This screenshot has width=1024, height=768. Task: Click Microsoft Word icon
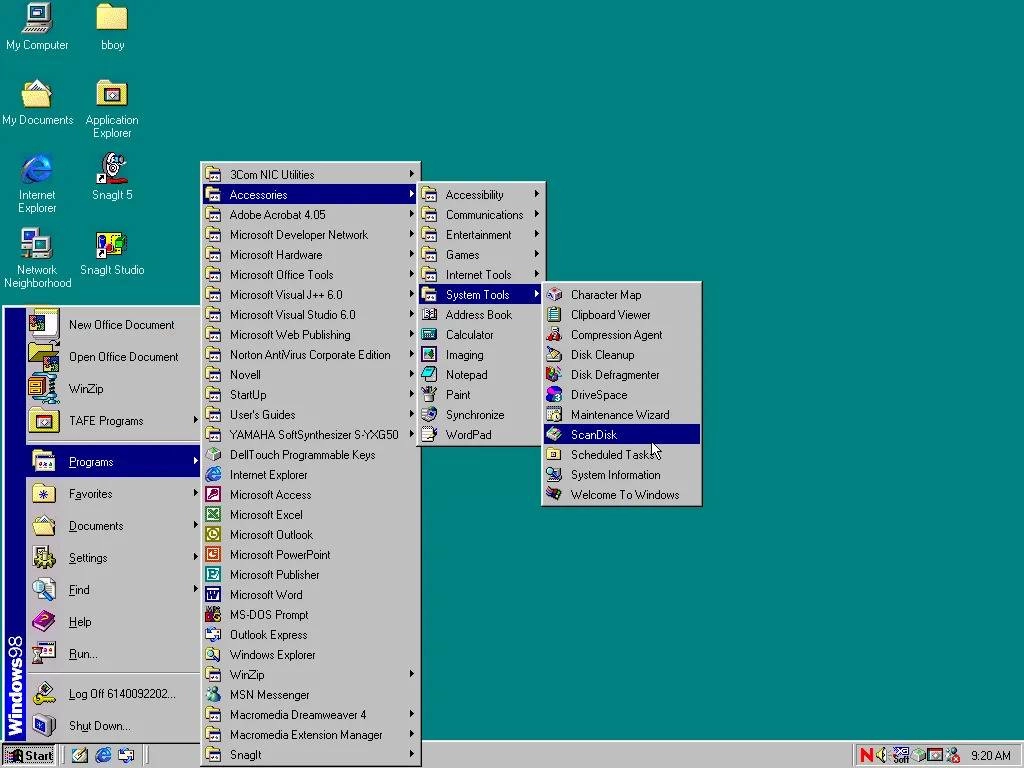[213, 594]
